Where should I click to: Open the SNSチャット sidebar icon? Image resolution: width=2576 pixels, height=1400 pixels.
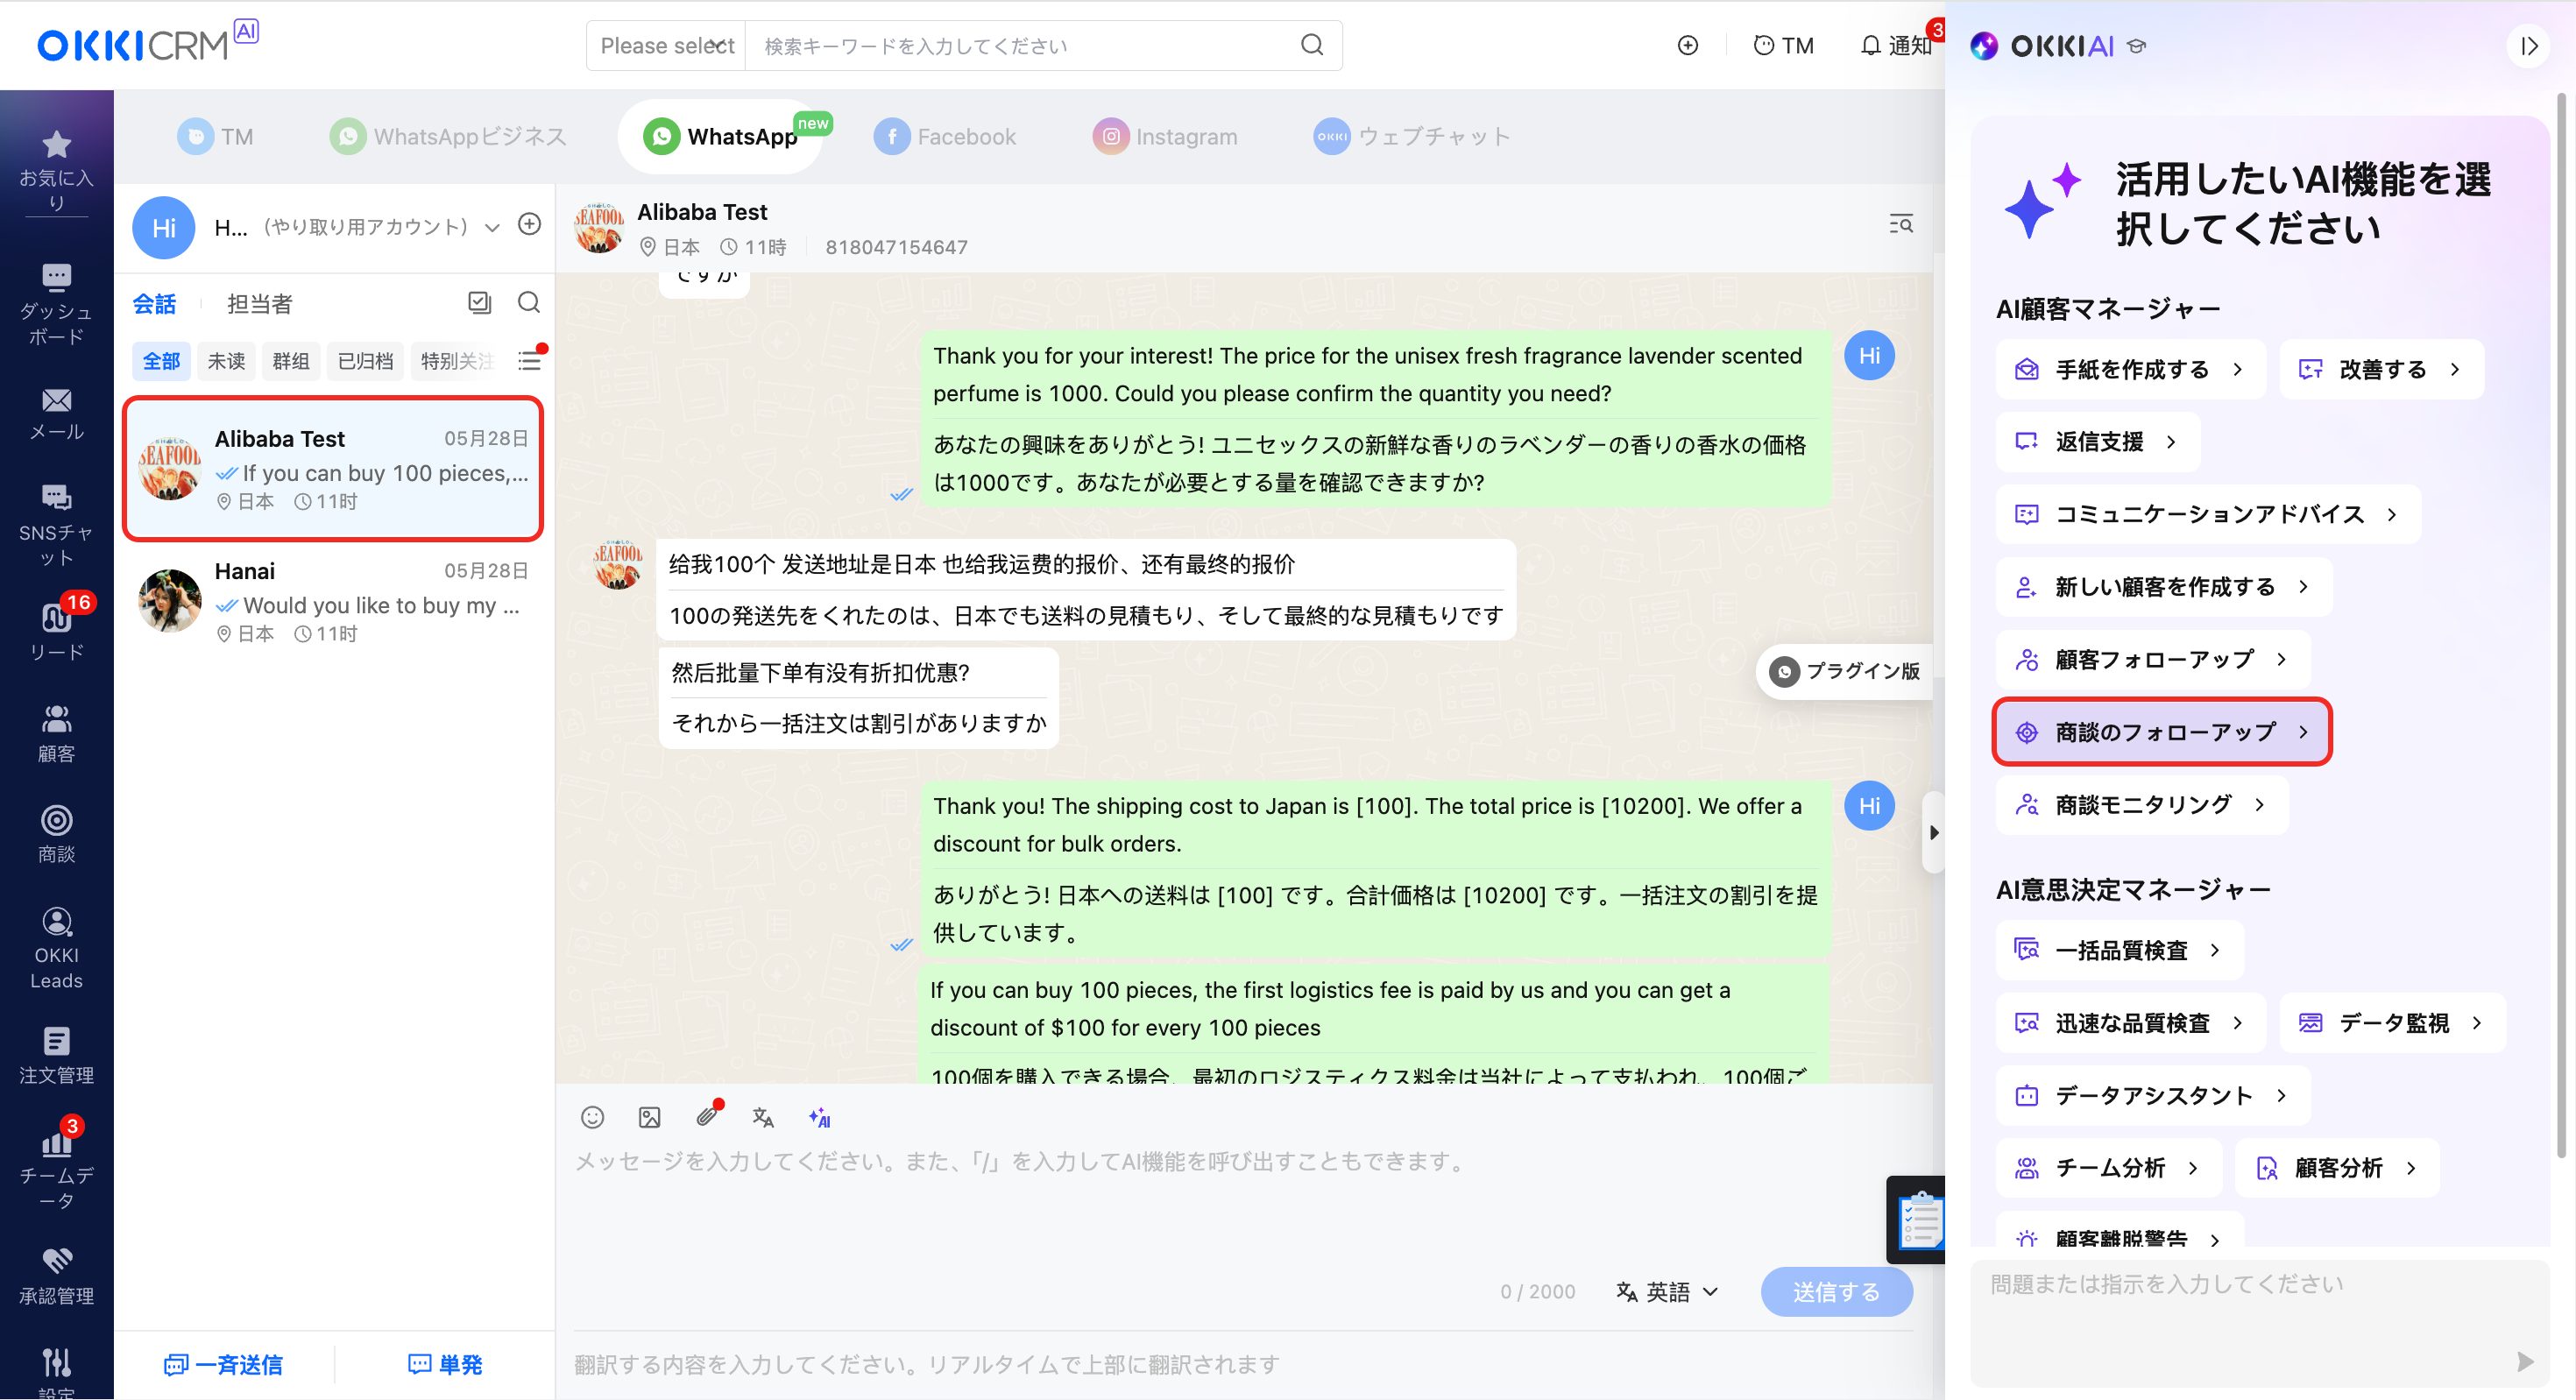point(56,523)
